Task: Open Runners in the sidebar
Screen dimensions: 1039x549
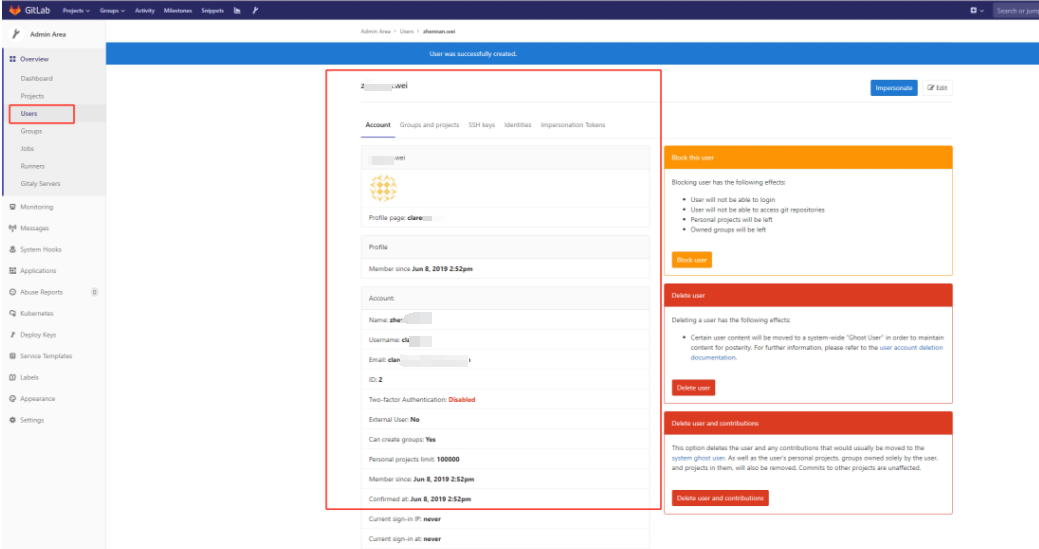Action: click(x=32, y=166)
